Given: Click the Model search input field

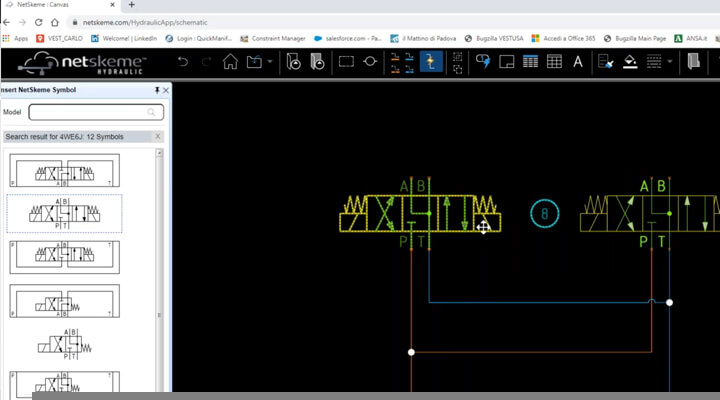Looking at the screenshot, I should click(x=96, y=112).
